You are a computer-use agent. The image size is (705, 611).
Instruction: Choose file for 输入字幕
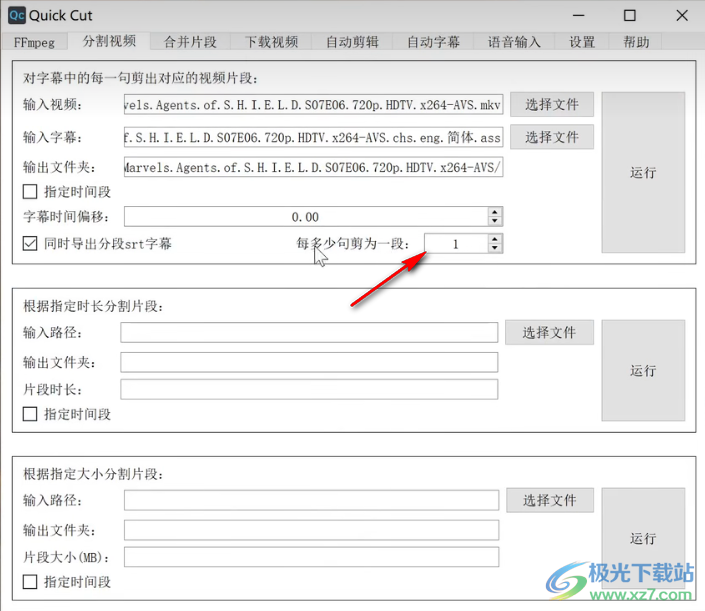(x=552, y=137)
